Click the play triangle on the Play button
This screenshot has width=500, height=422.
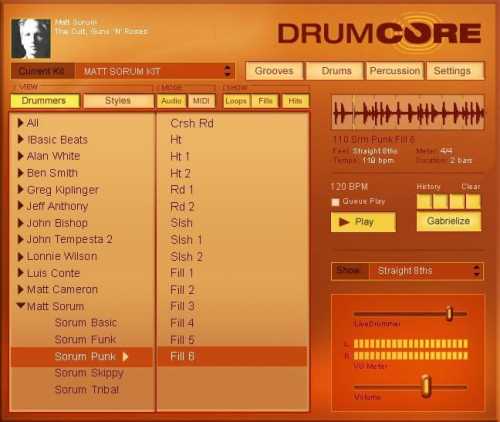(344, 222)
